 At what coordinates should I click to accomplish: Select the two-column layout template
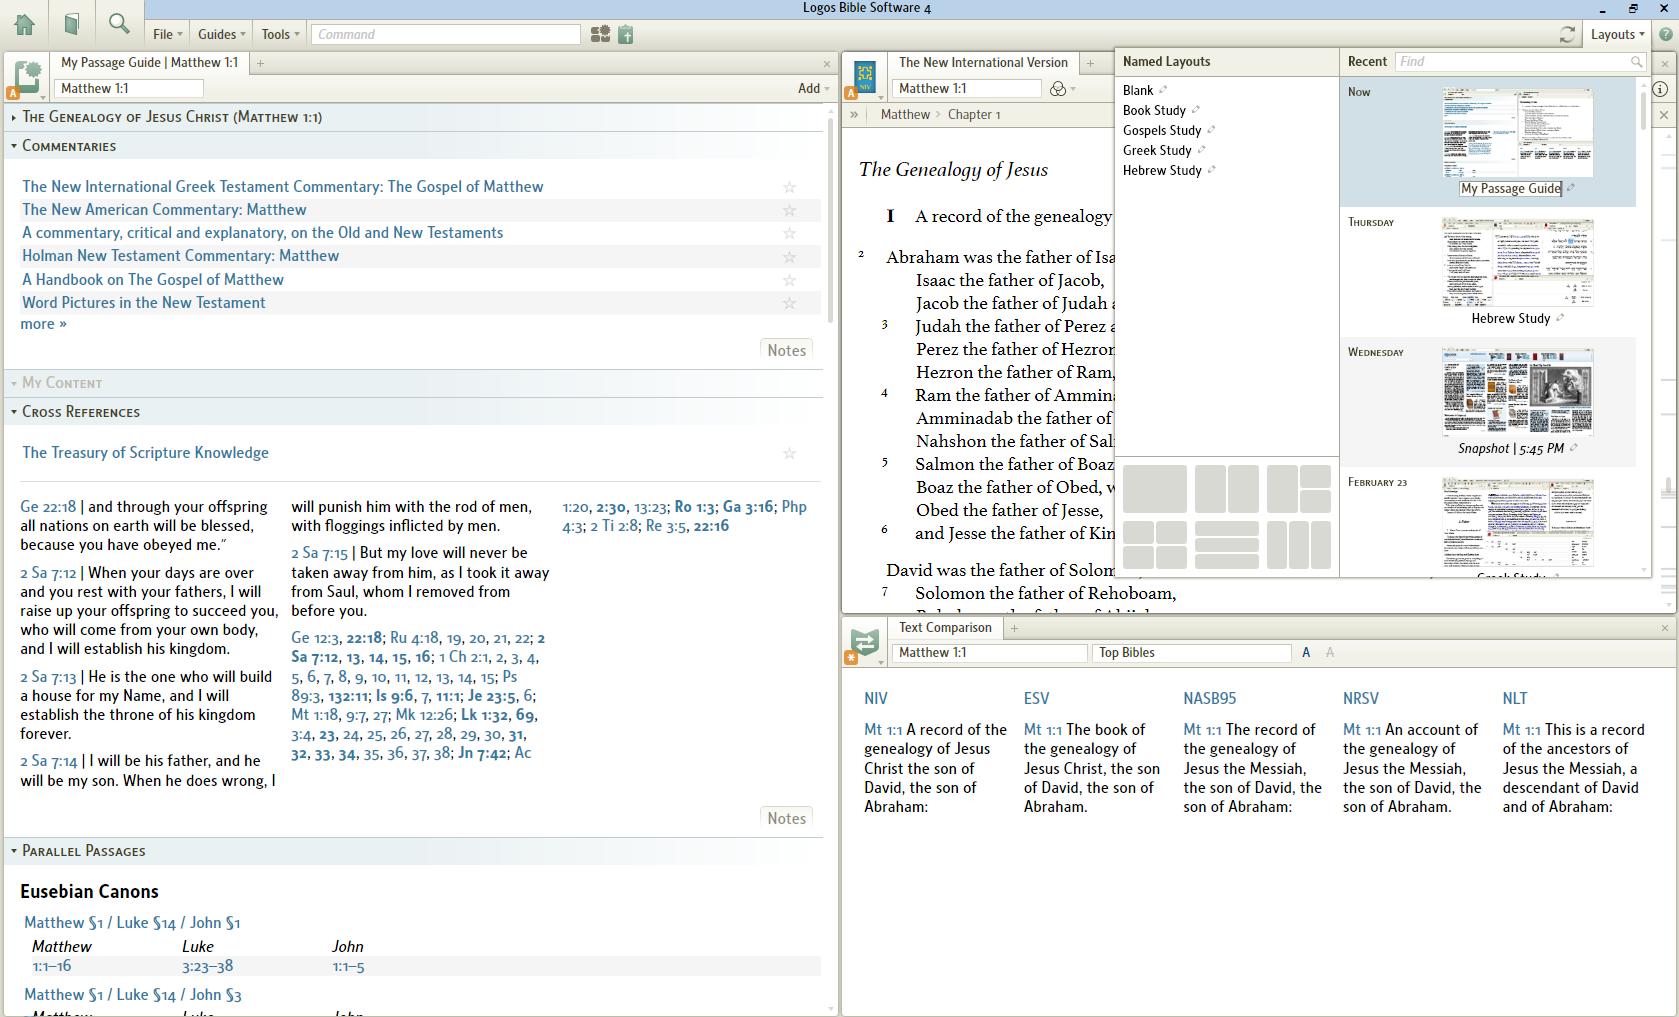click(1227, 489)
